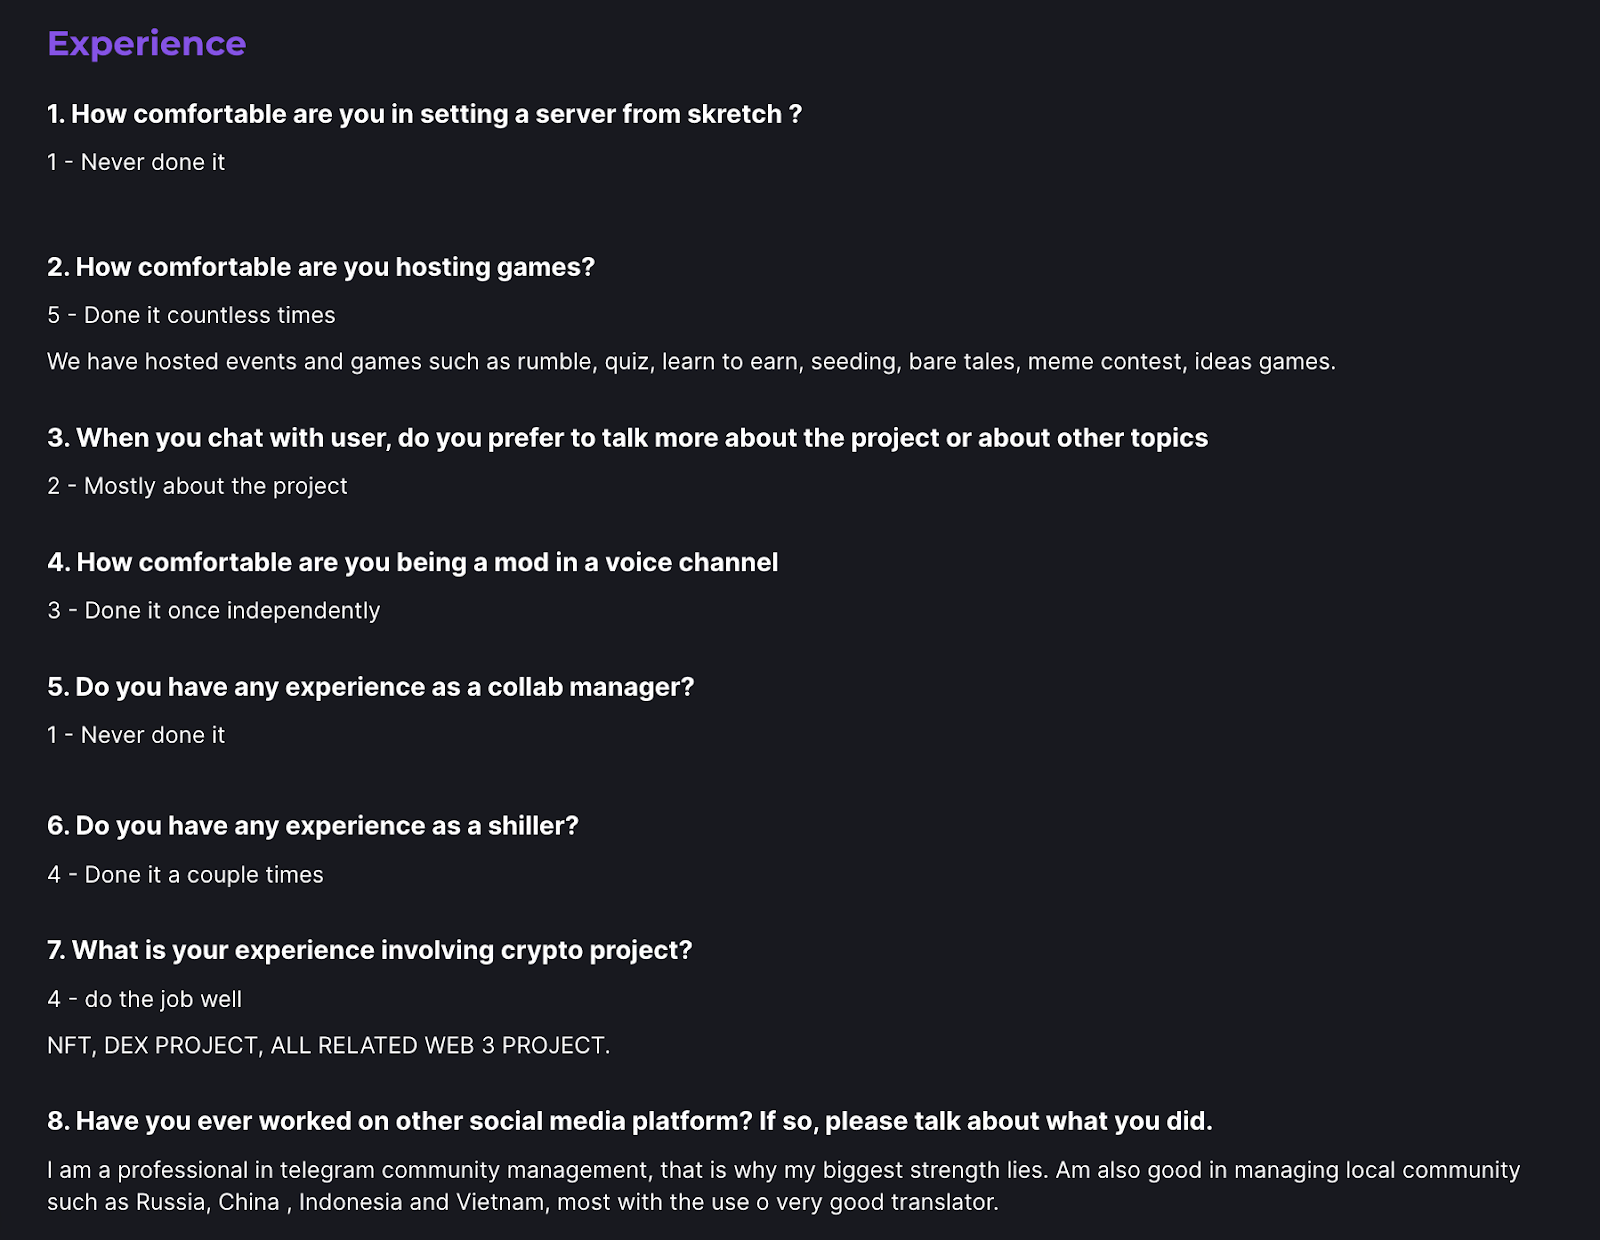The image size is (1600, 1240).
Task: Click the crypto project experience question
Action: pyautogui.click(x=369, y=950)
